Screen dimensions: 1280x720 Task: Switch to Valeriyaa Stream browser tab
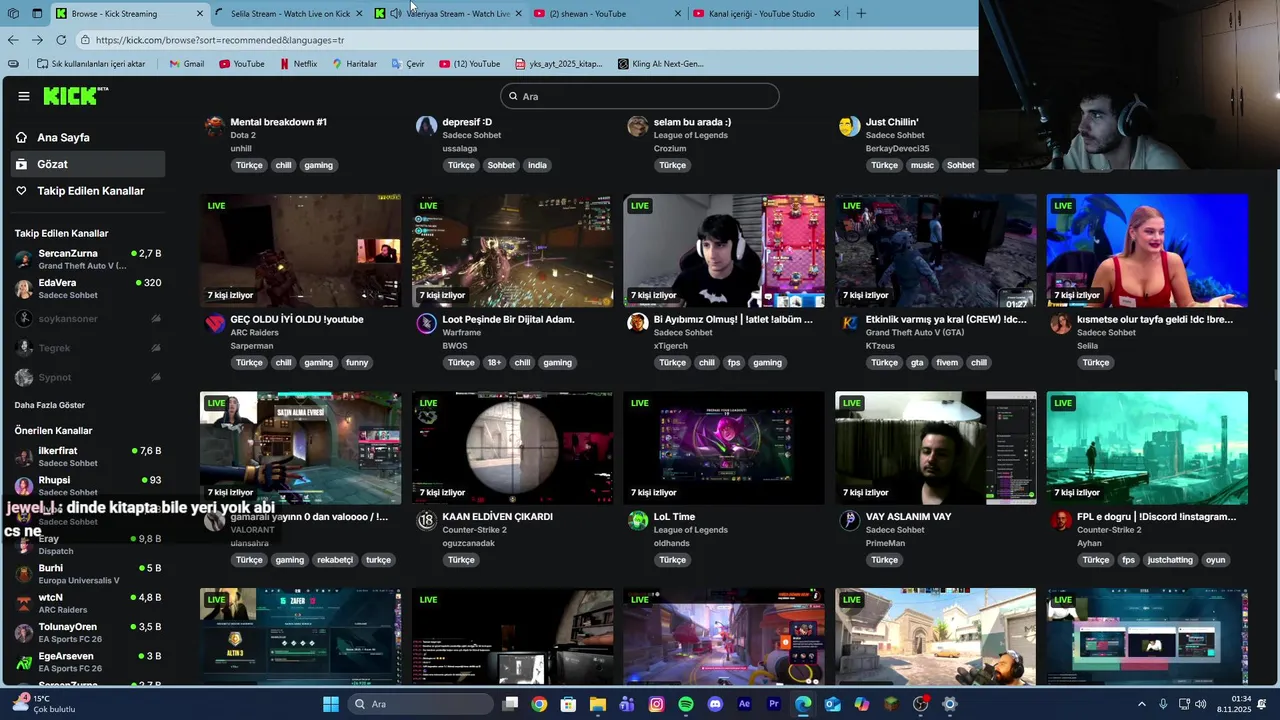pyautogui.click(x=457, y=14)
